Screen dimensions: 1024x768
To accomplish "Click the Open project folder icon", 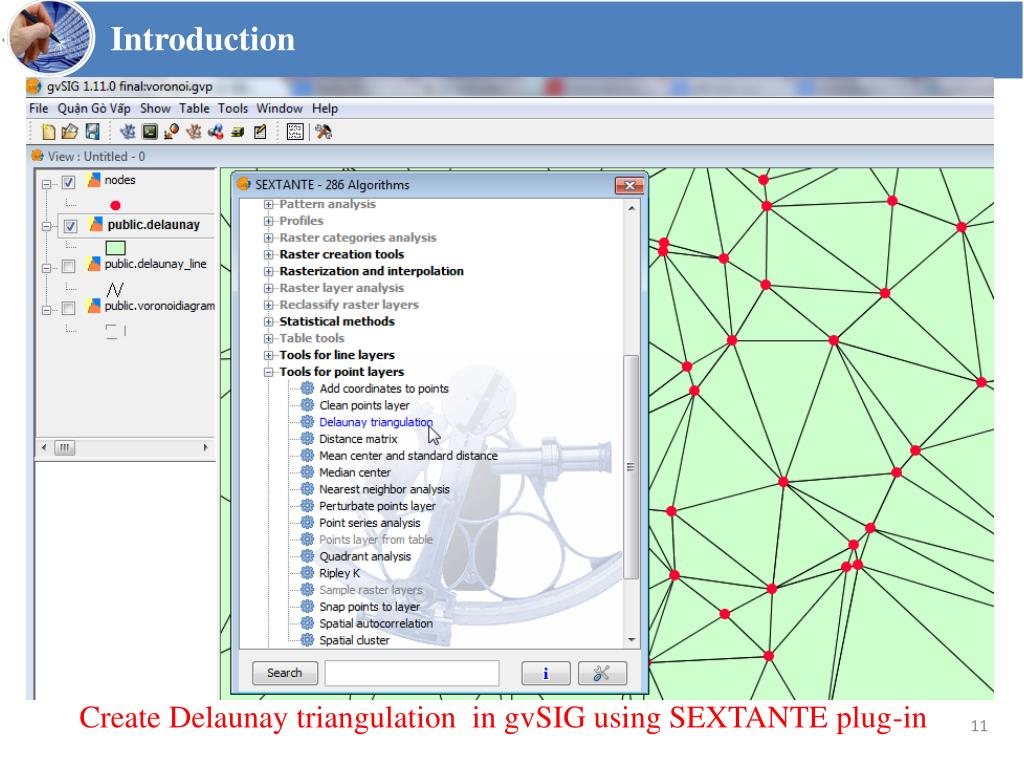I will coord(69,132).
